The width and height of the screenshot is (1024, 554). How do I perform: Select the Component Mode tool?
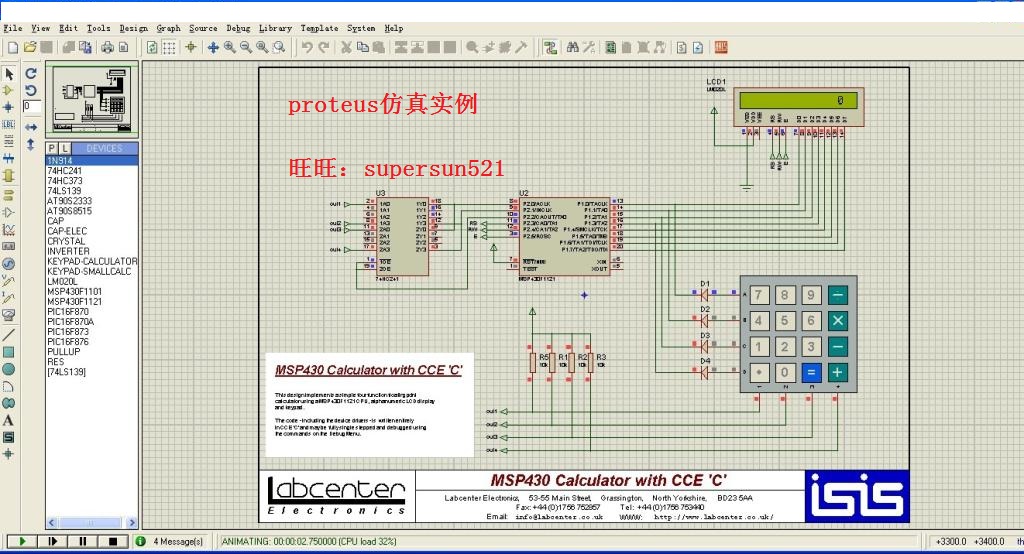click(x=8, y=90)
